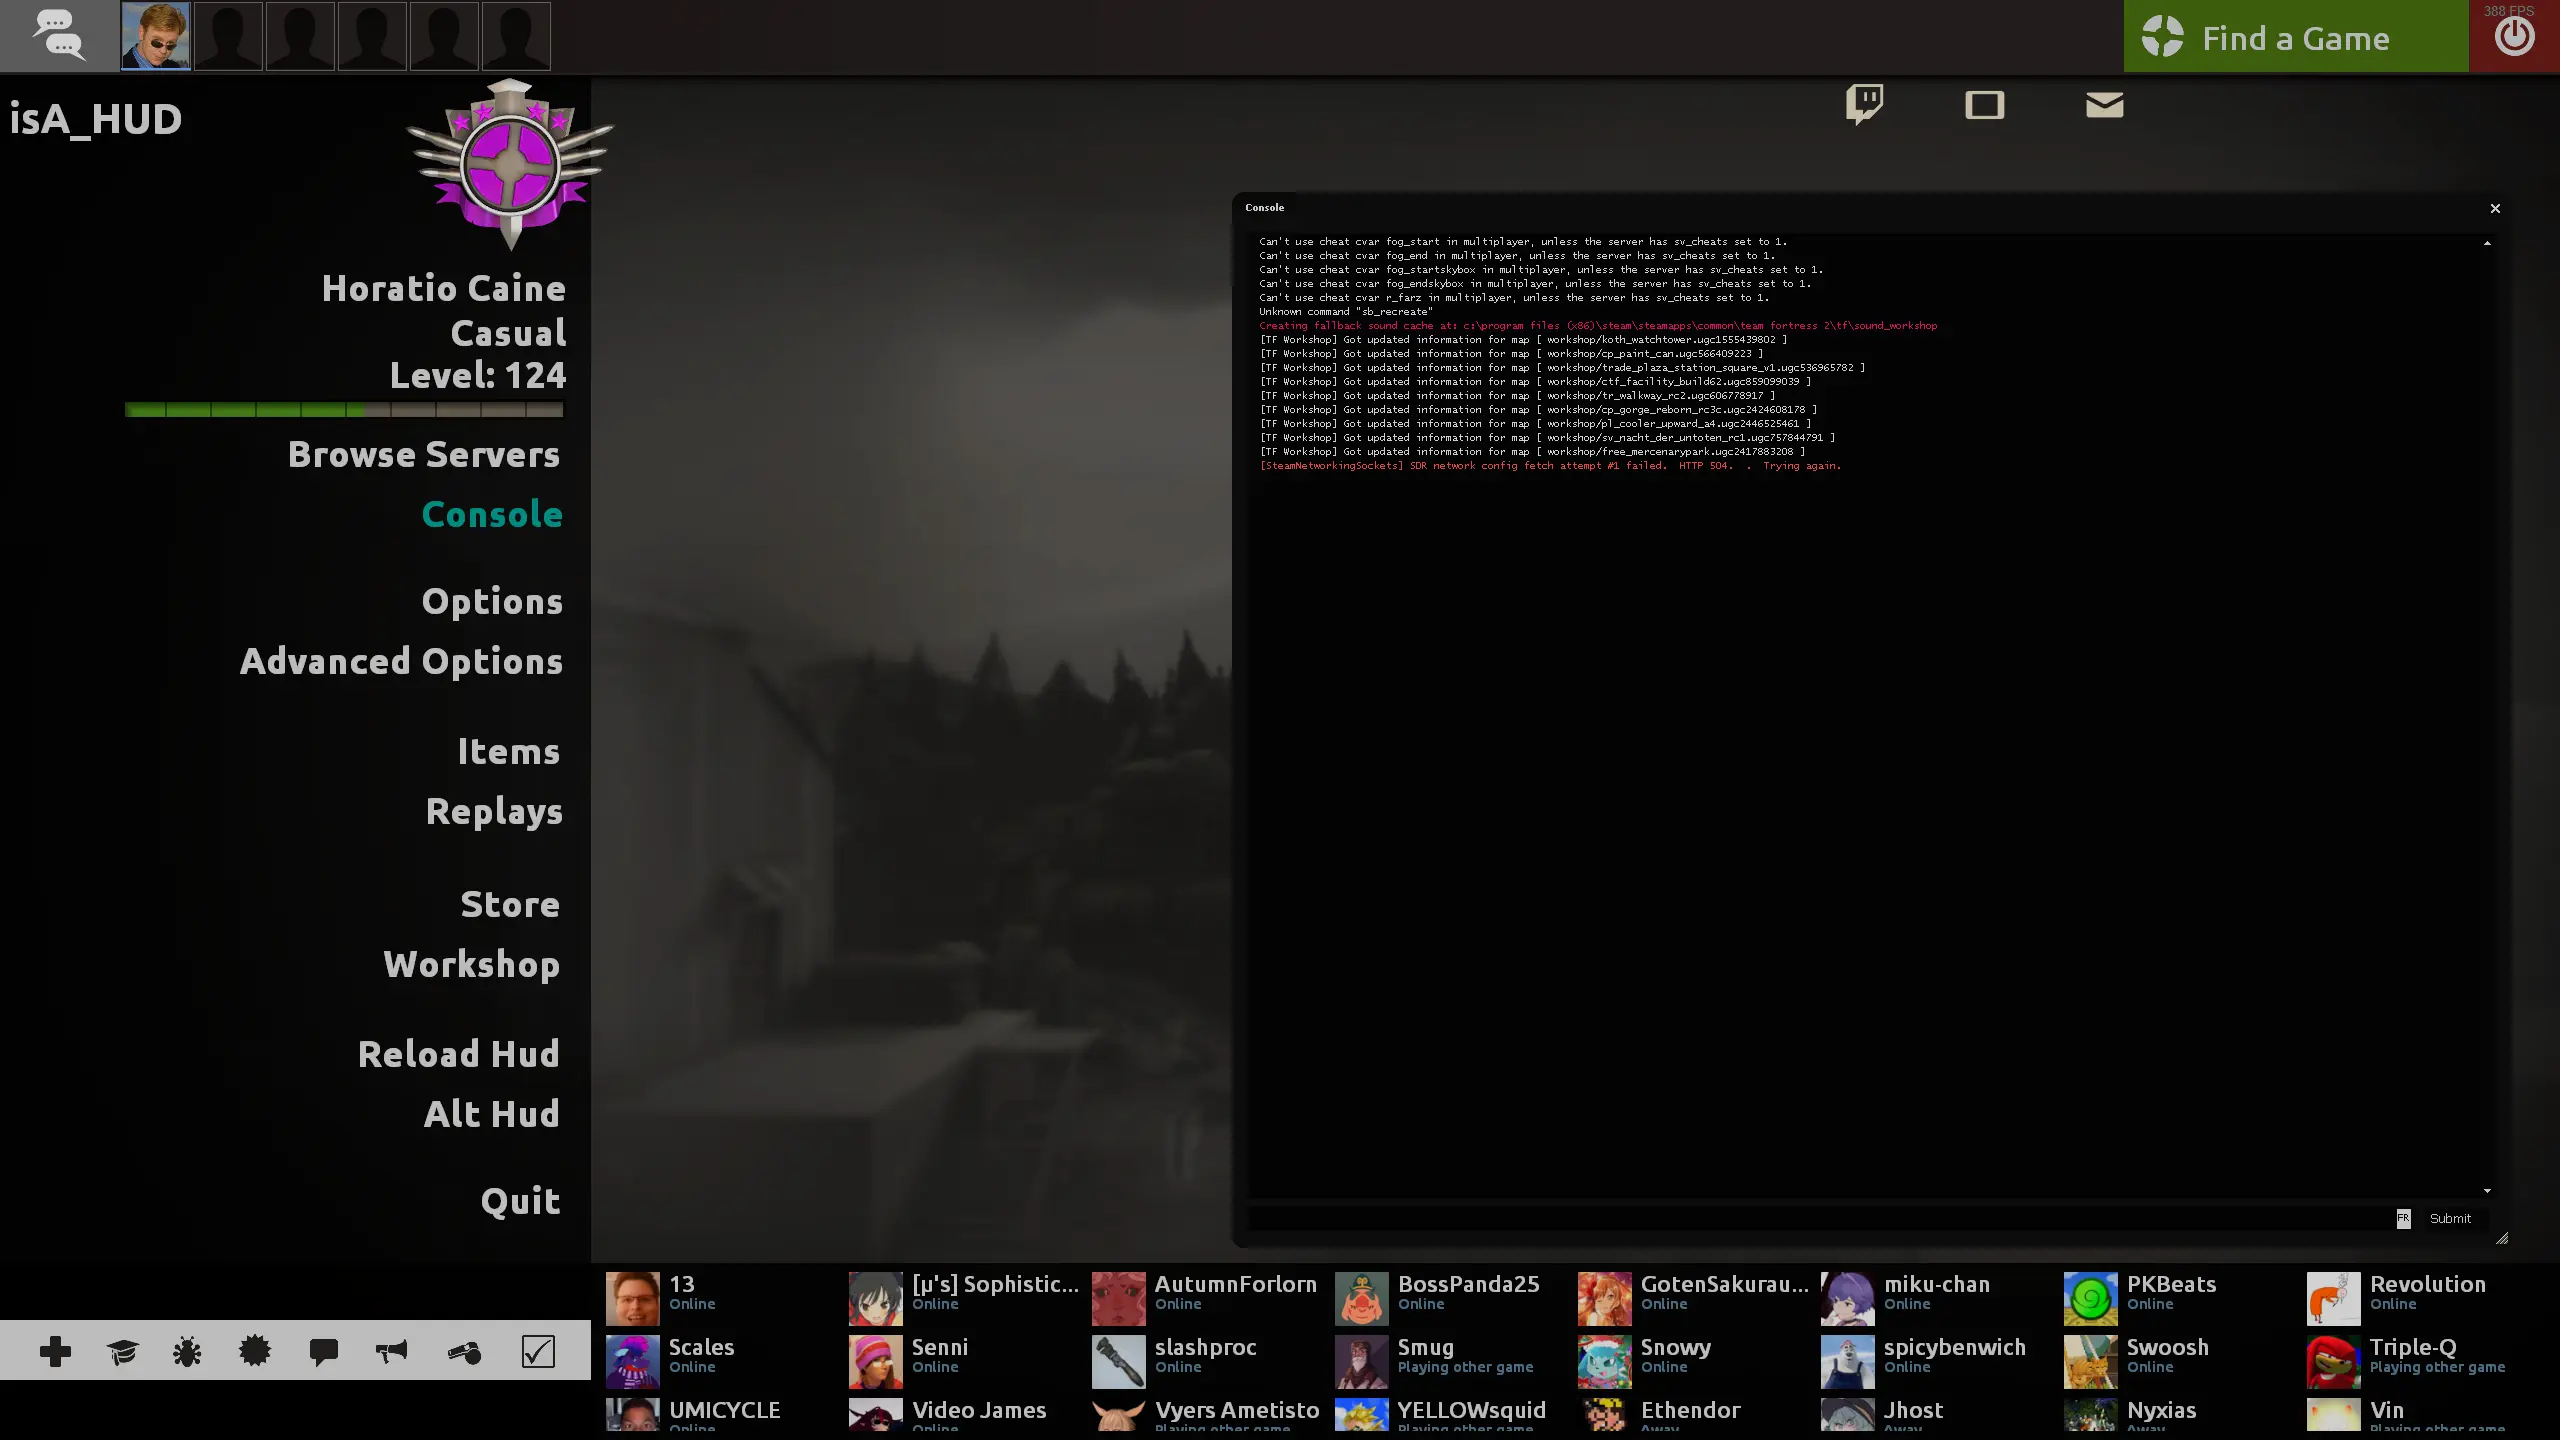Image resolution: width=2560 pixels, height=1440 pixels.
Task: Open the chat bubbles icon at top-left
Action: (58, 36)
